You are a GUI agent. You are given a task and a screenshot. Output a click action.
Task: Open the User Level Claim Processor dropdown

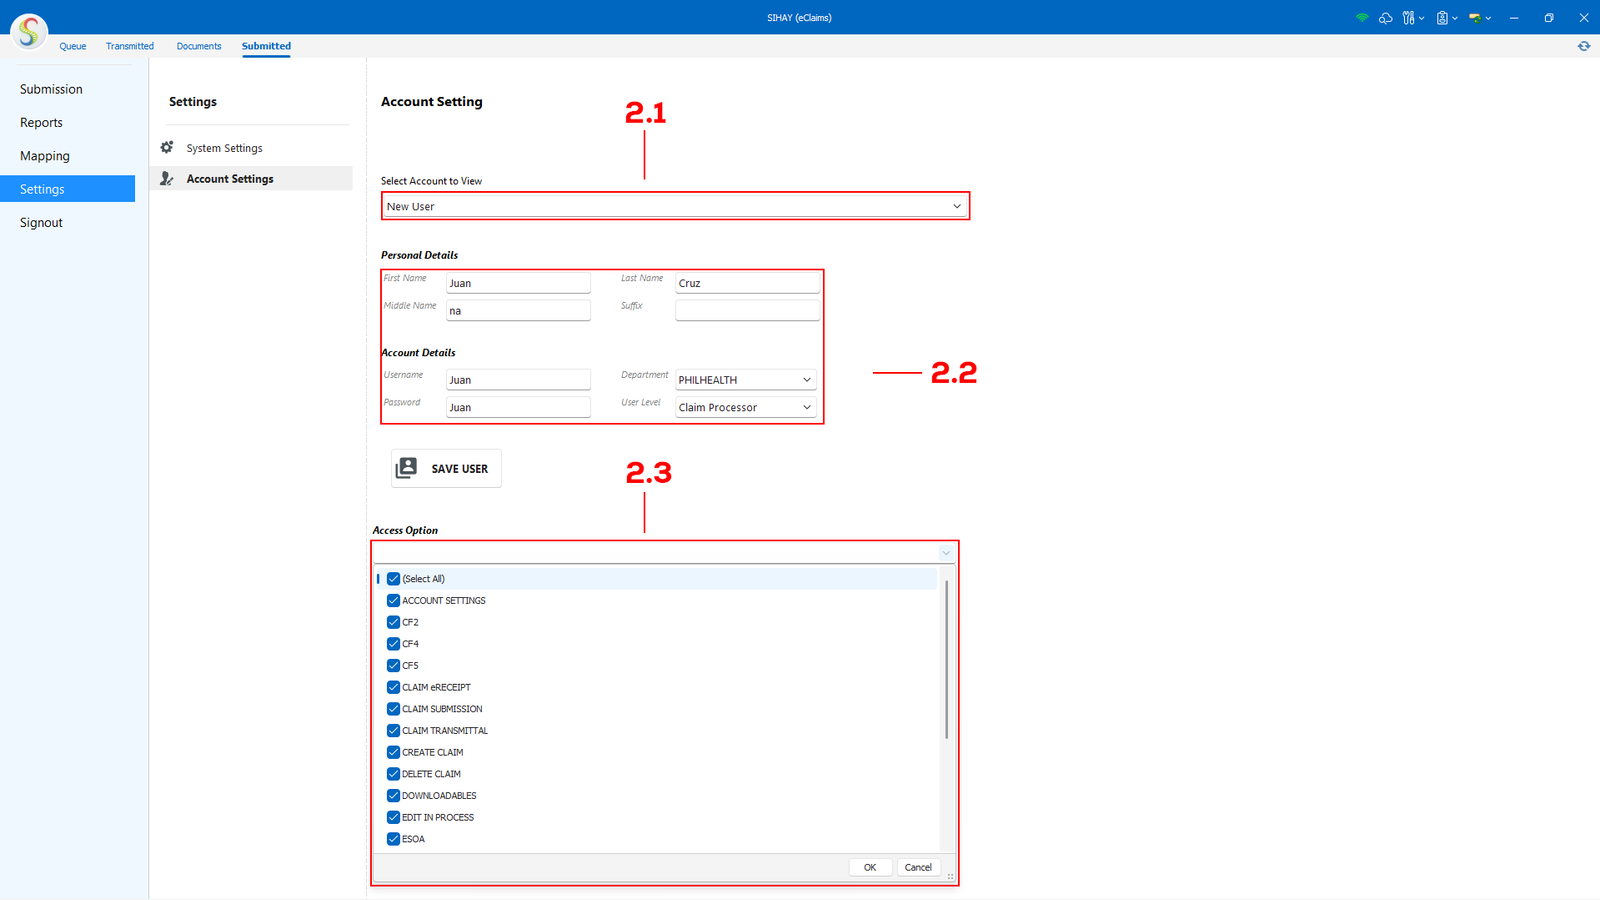click(745, 407)
